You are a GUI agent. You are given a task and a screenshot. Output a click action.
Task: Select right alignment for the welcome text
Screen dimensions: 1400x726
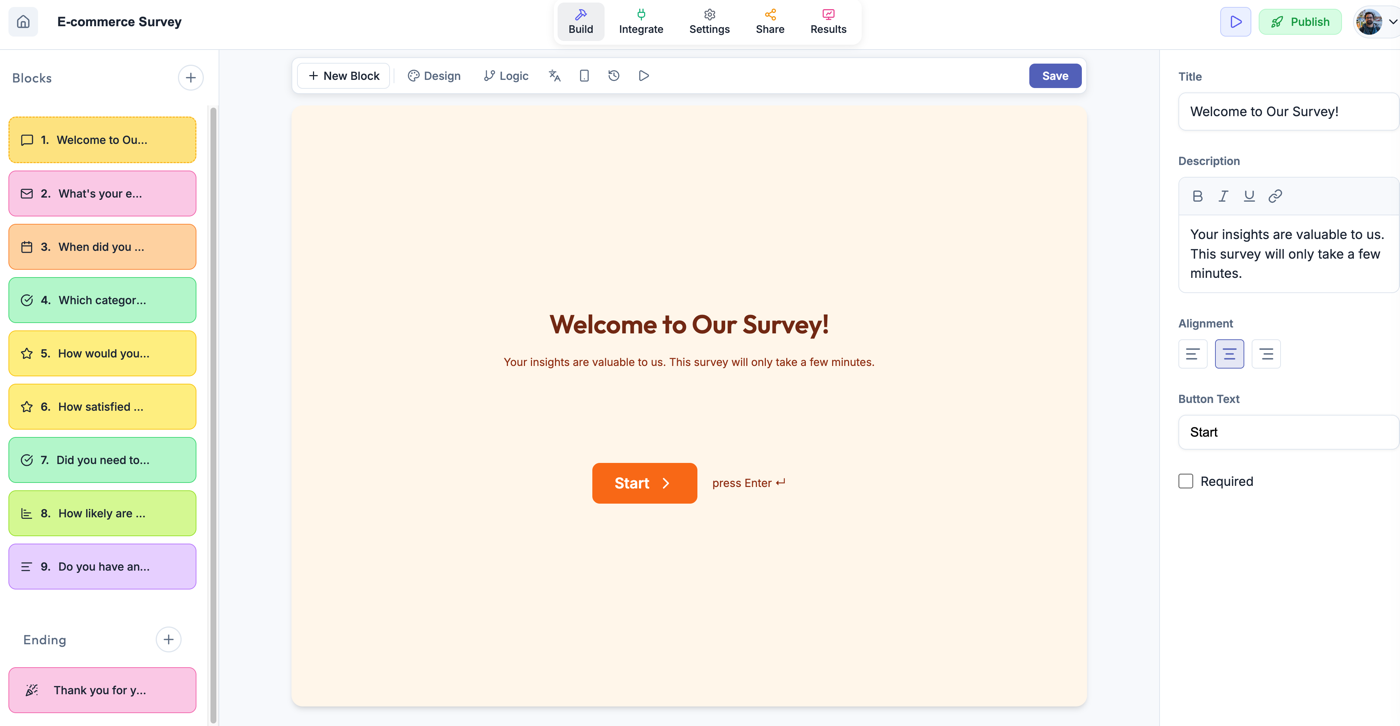[x=1265, y=354]
